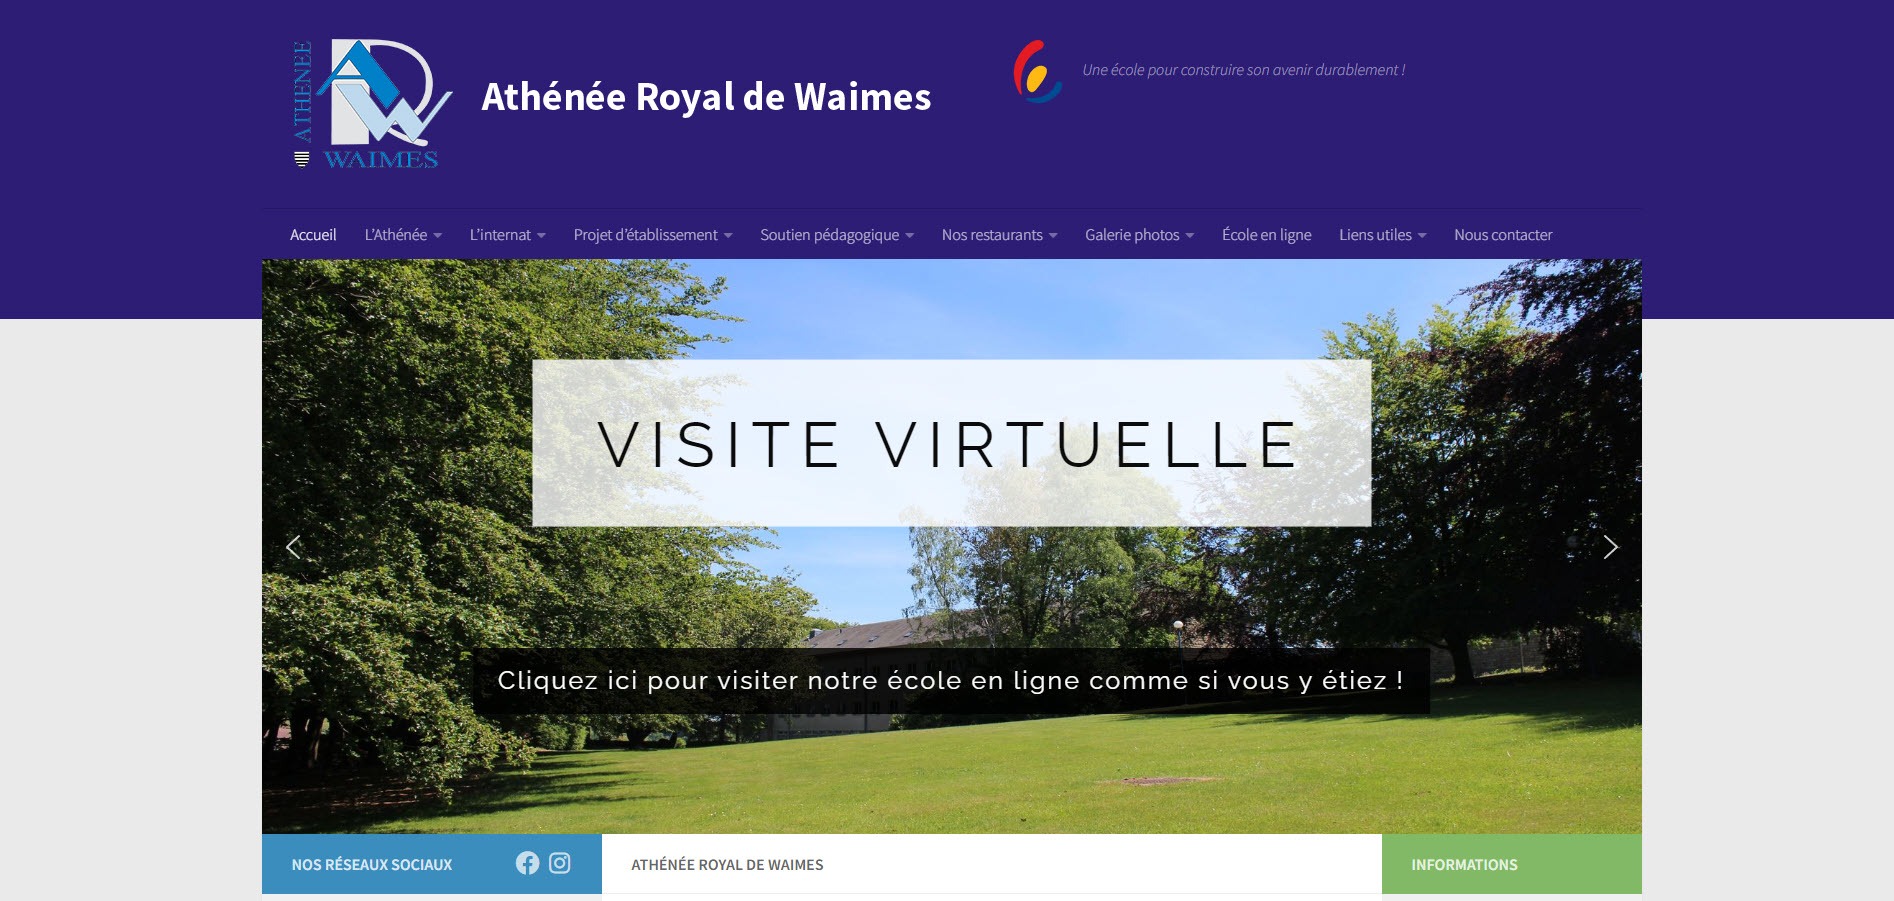Follow the 'Cliquez ici pour visiter' caption link
The image size is (1894, 901).
[x=951, y=680]
